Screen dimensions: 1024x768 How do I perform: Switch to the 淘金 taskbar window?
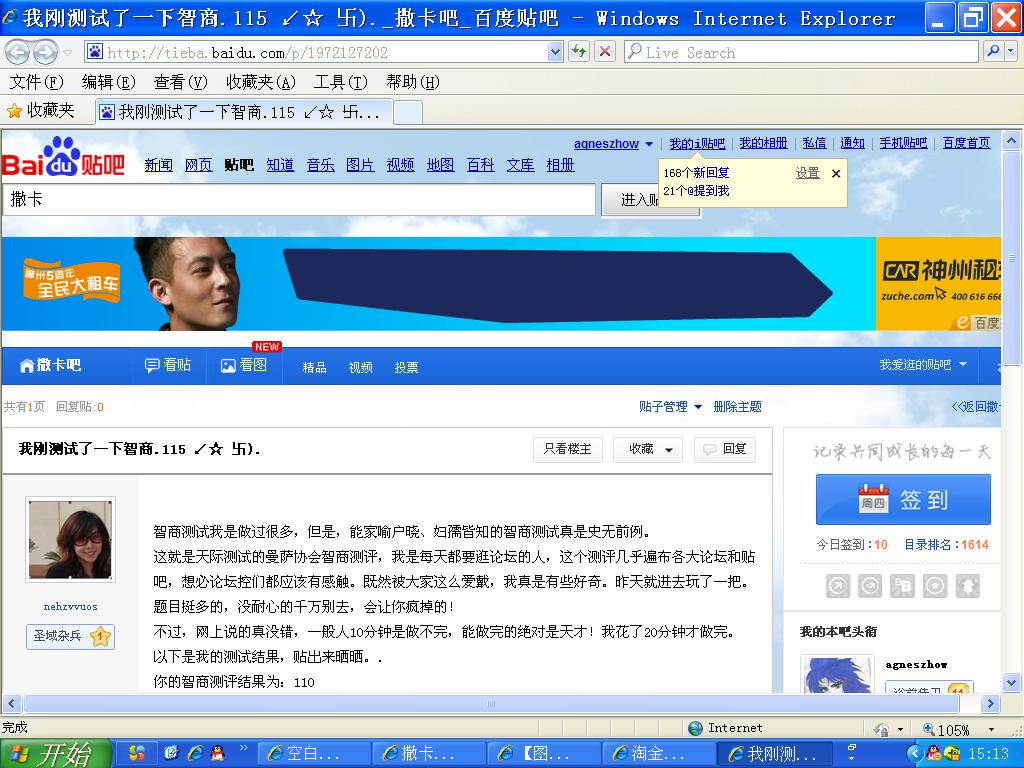tap(659, 754)
